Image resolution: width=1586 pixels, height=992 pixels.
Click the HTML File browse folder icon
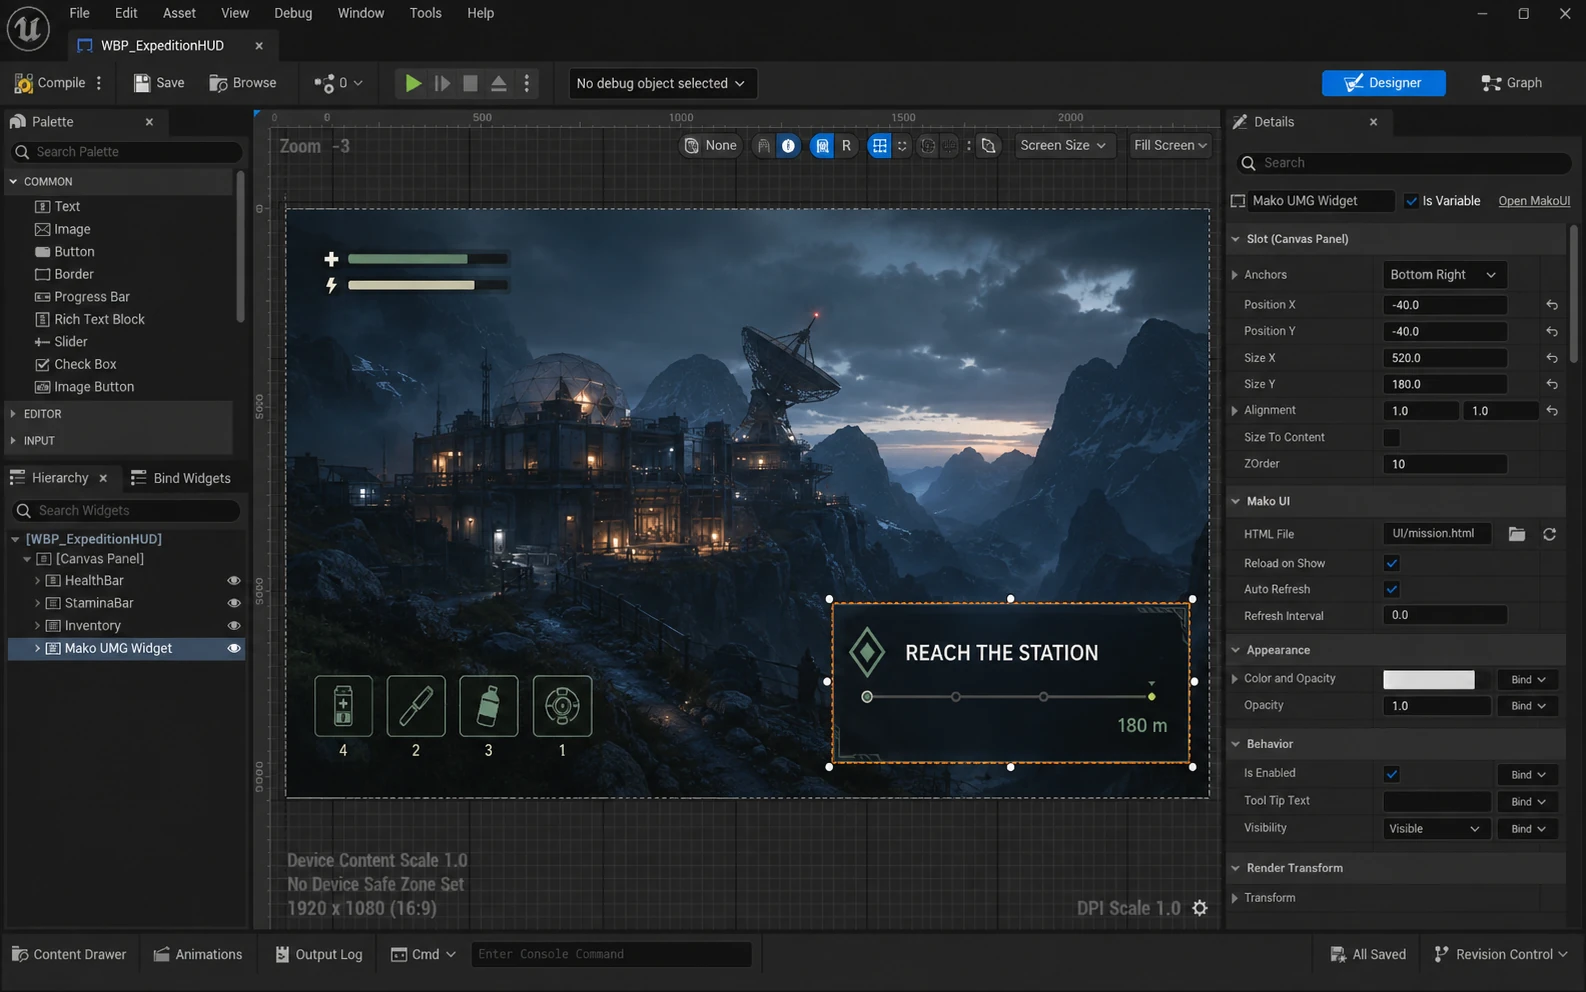tap(1517, 534)
